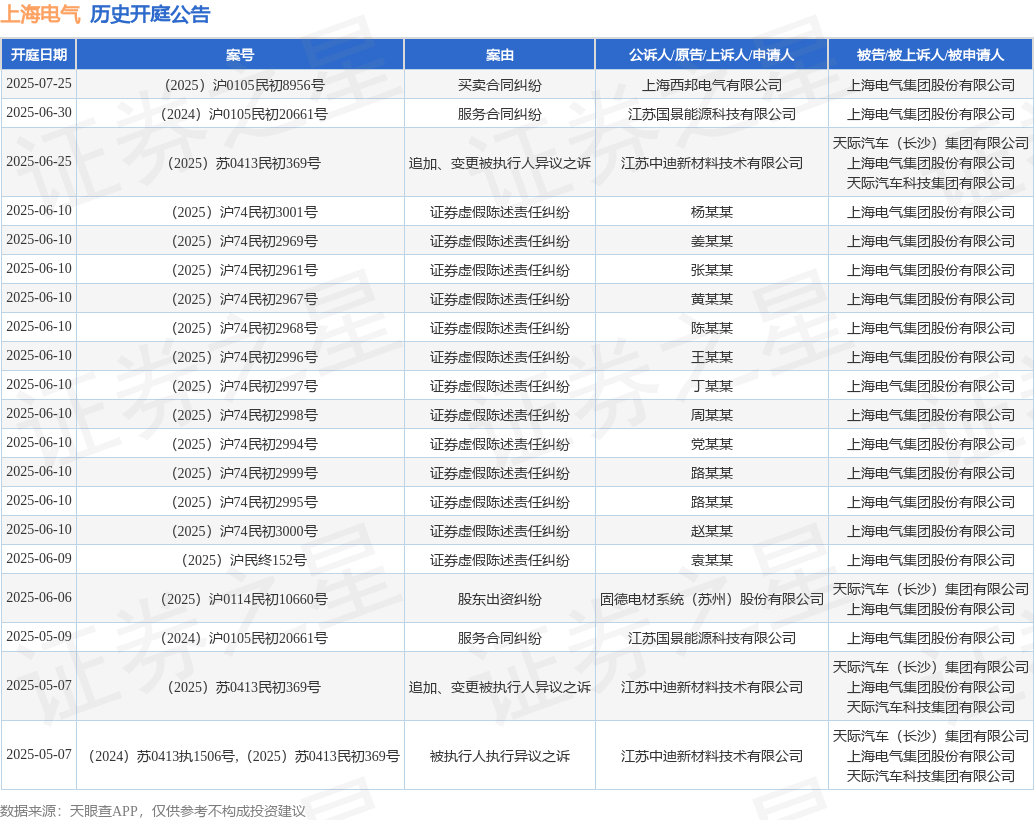Select case number (2025)沪74民初2994号
Viewport: 1034px width, 820px height.
[x=244, y=445]
